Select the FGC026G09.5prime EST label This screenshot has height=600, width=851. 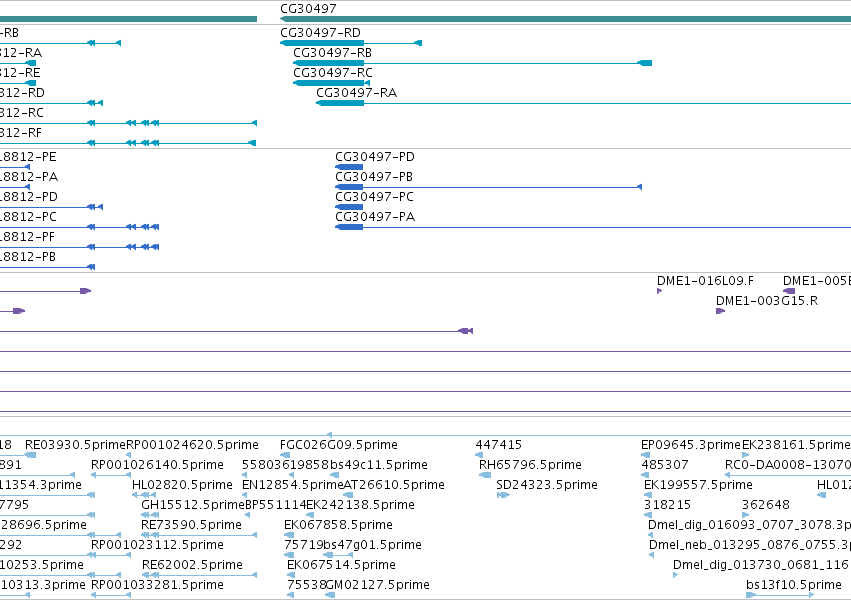pos(339,445)
